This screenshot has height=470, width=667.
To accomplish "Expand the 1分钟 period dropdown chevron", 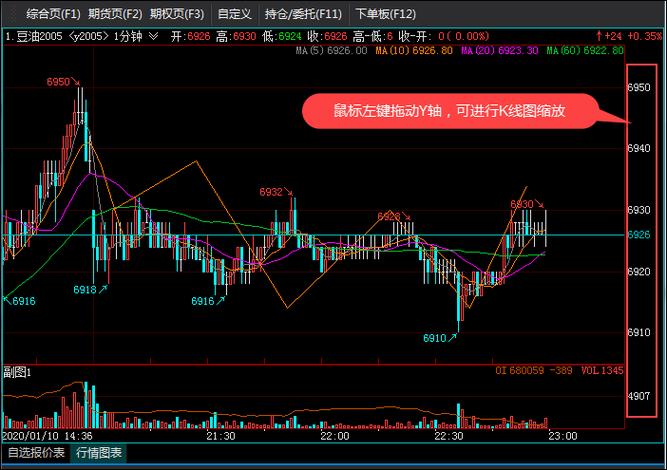I will (153, 37).
